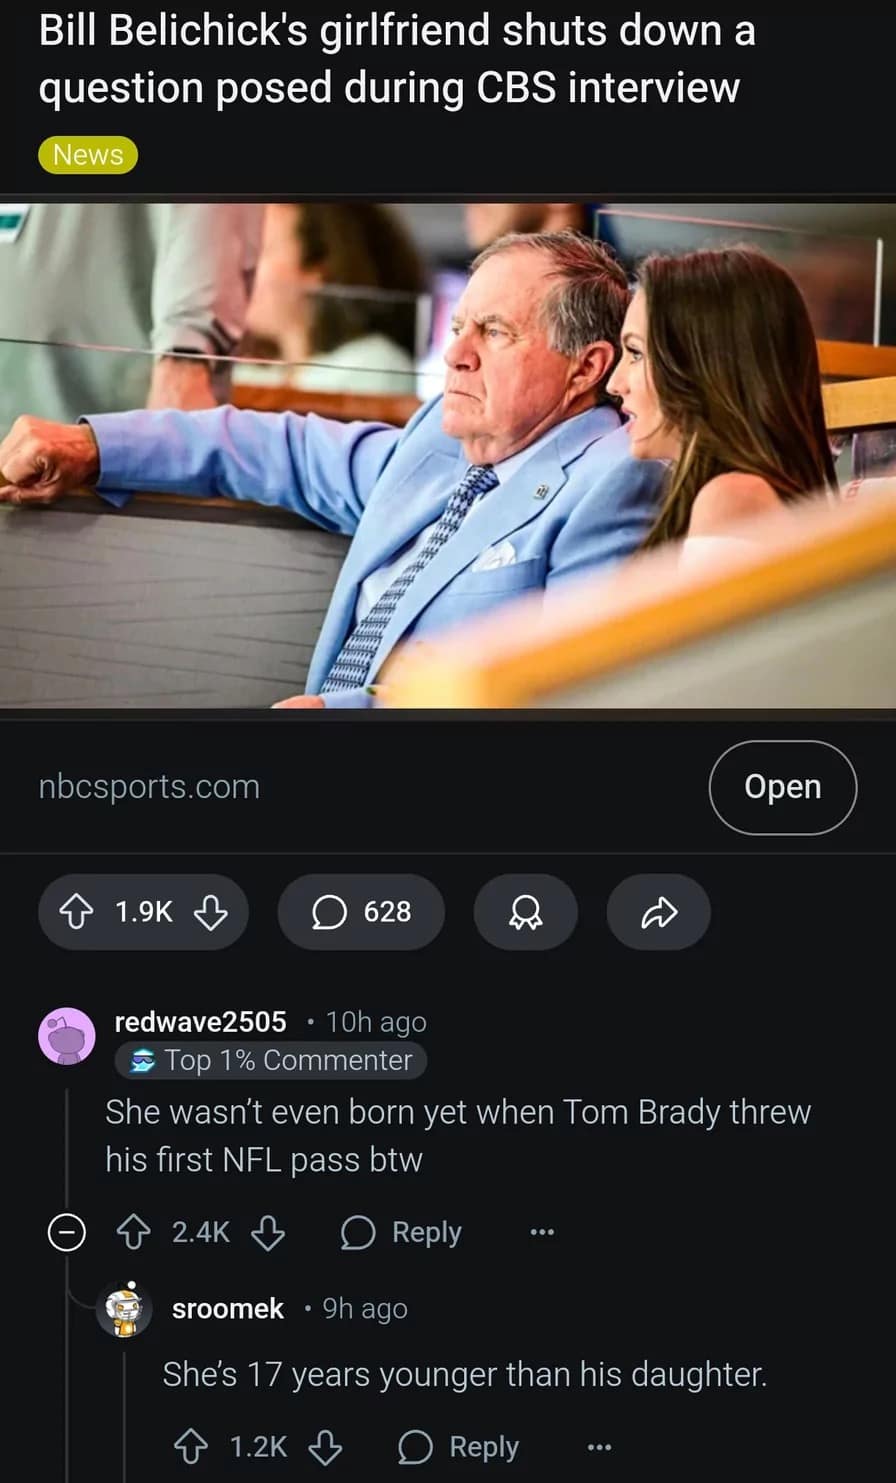Open the overflow menu on sroomek's comment
The image size is (896, 1483).
[x=597, y=1446]
